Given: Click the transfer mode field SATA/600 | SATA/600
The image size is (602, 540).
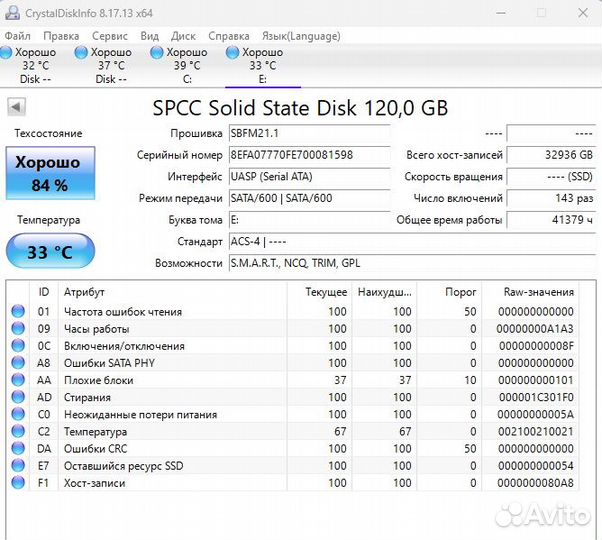Looking at the screenshot, I should [x=309, y=198].
